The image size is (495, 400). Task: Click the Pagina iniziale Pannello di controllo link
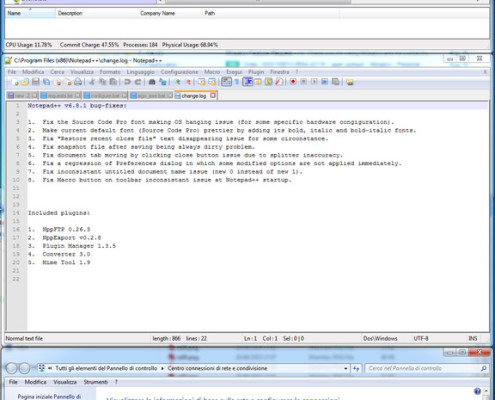49,397
